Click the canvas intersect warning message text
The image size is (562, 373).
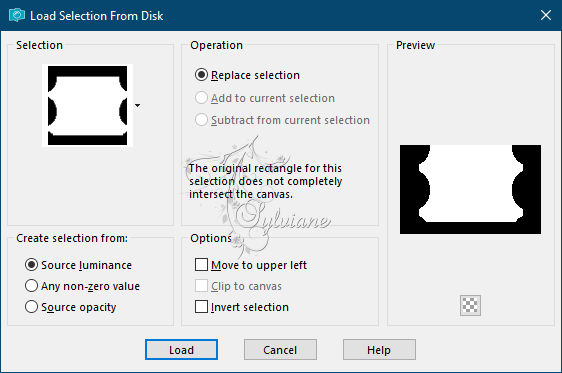266,181
